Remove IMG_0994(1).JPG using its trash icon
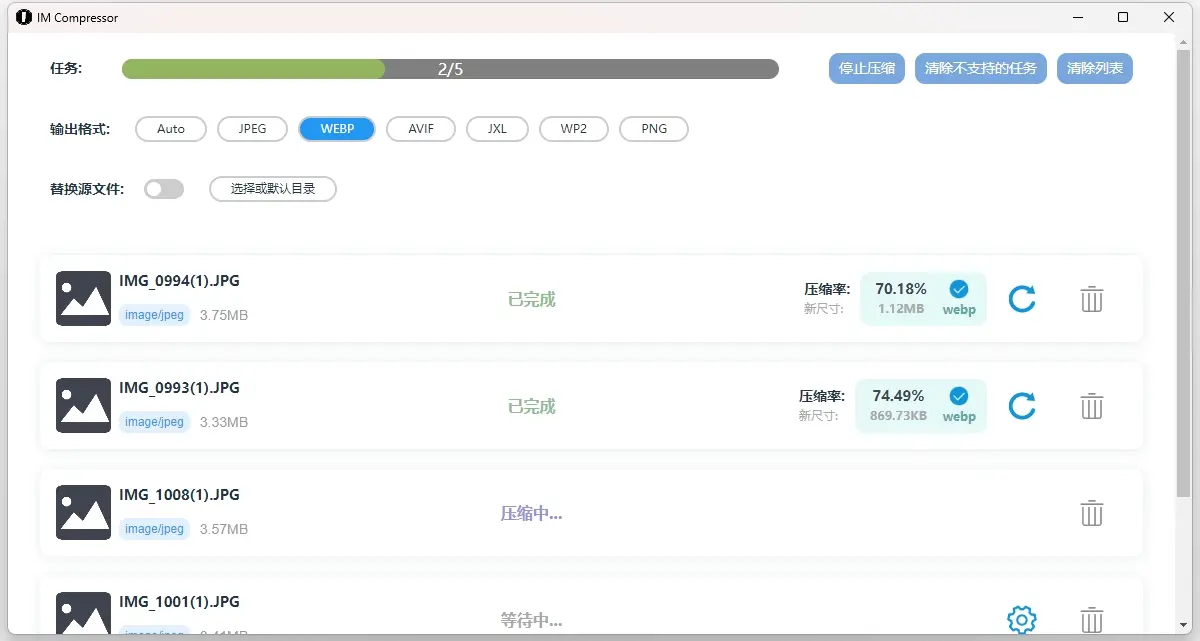 click(1091, 298)
